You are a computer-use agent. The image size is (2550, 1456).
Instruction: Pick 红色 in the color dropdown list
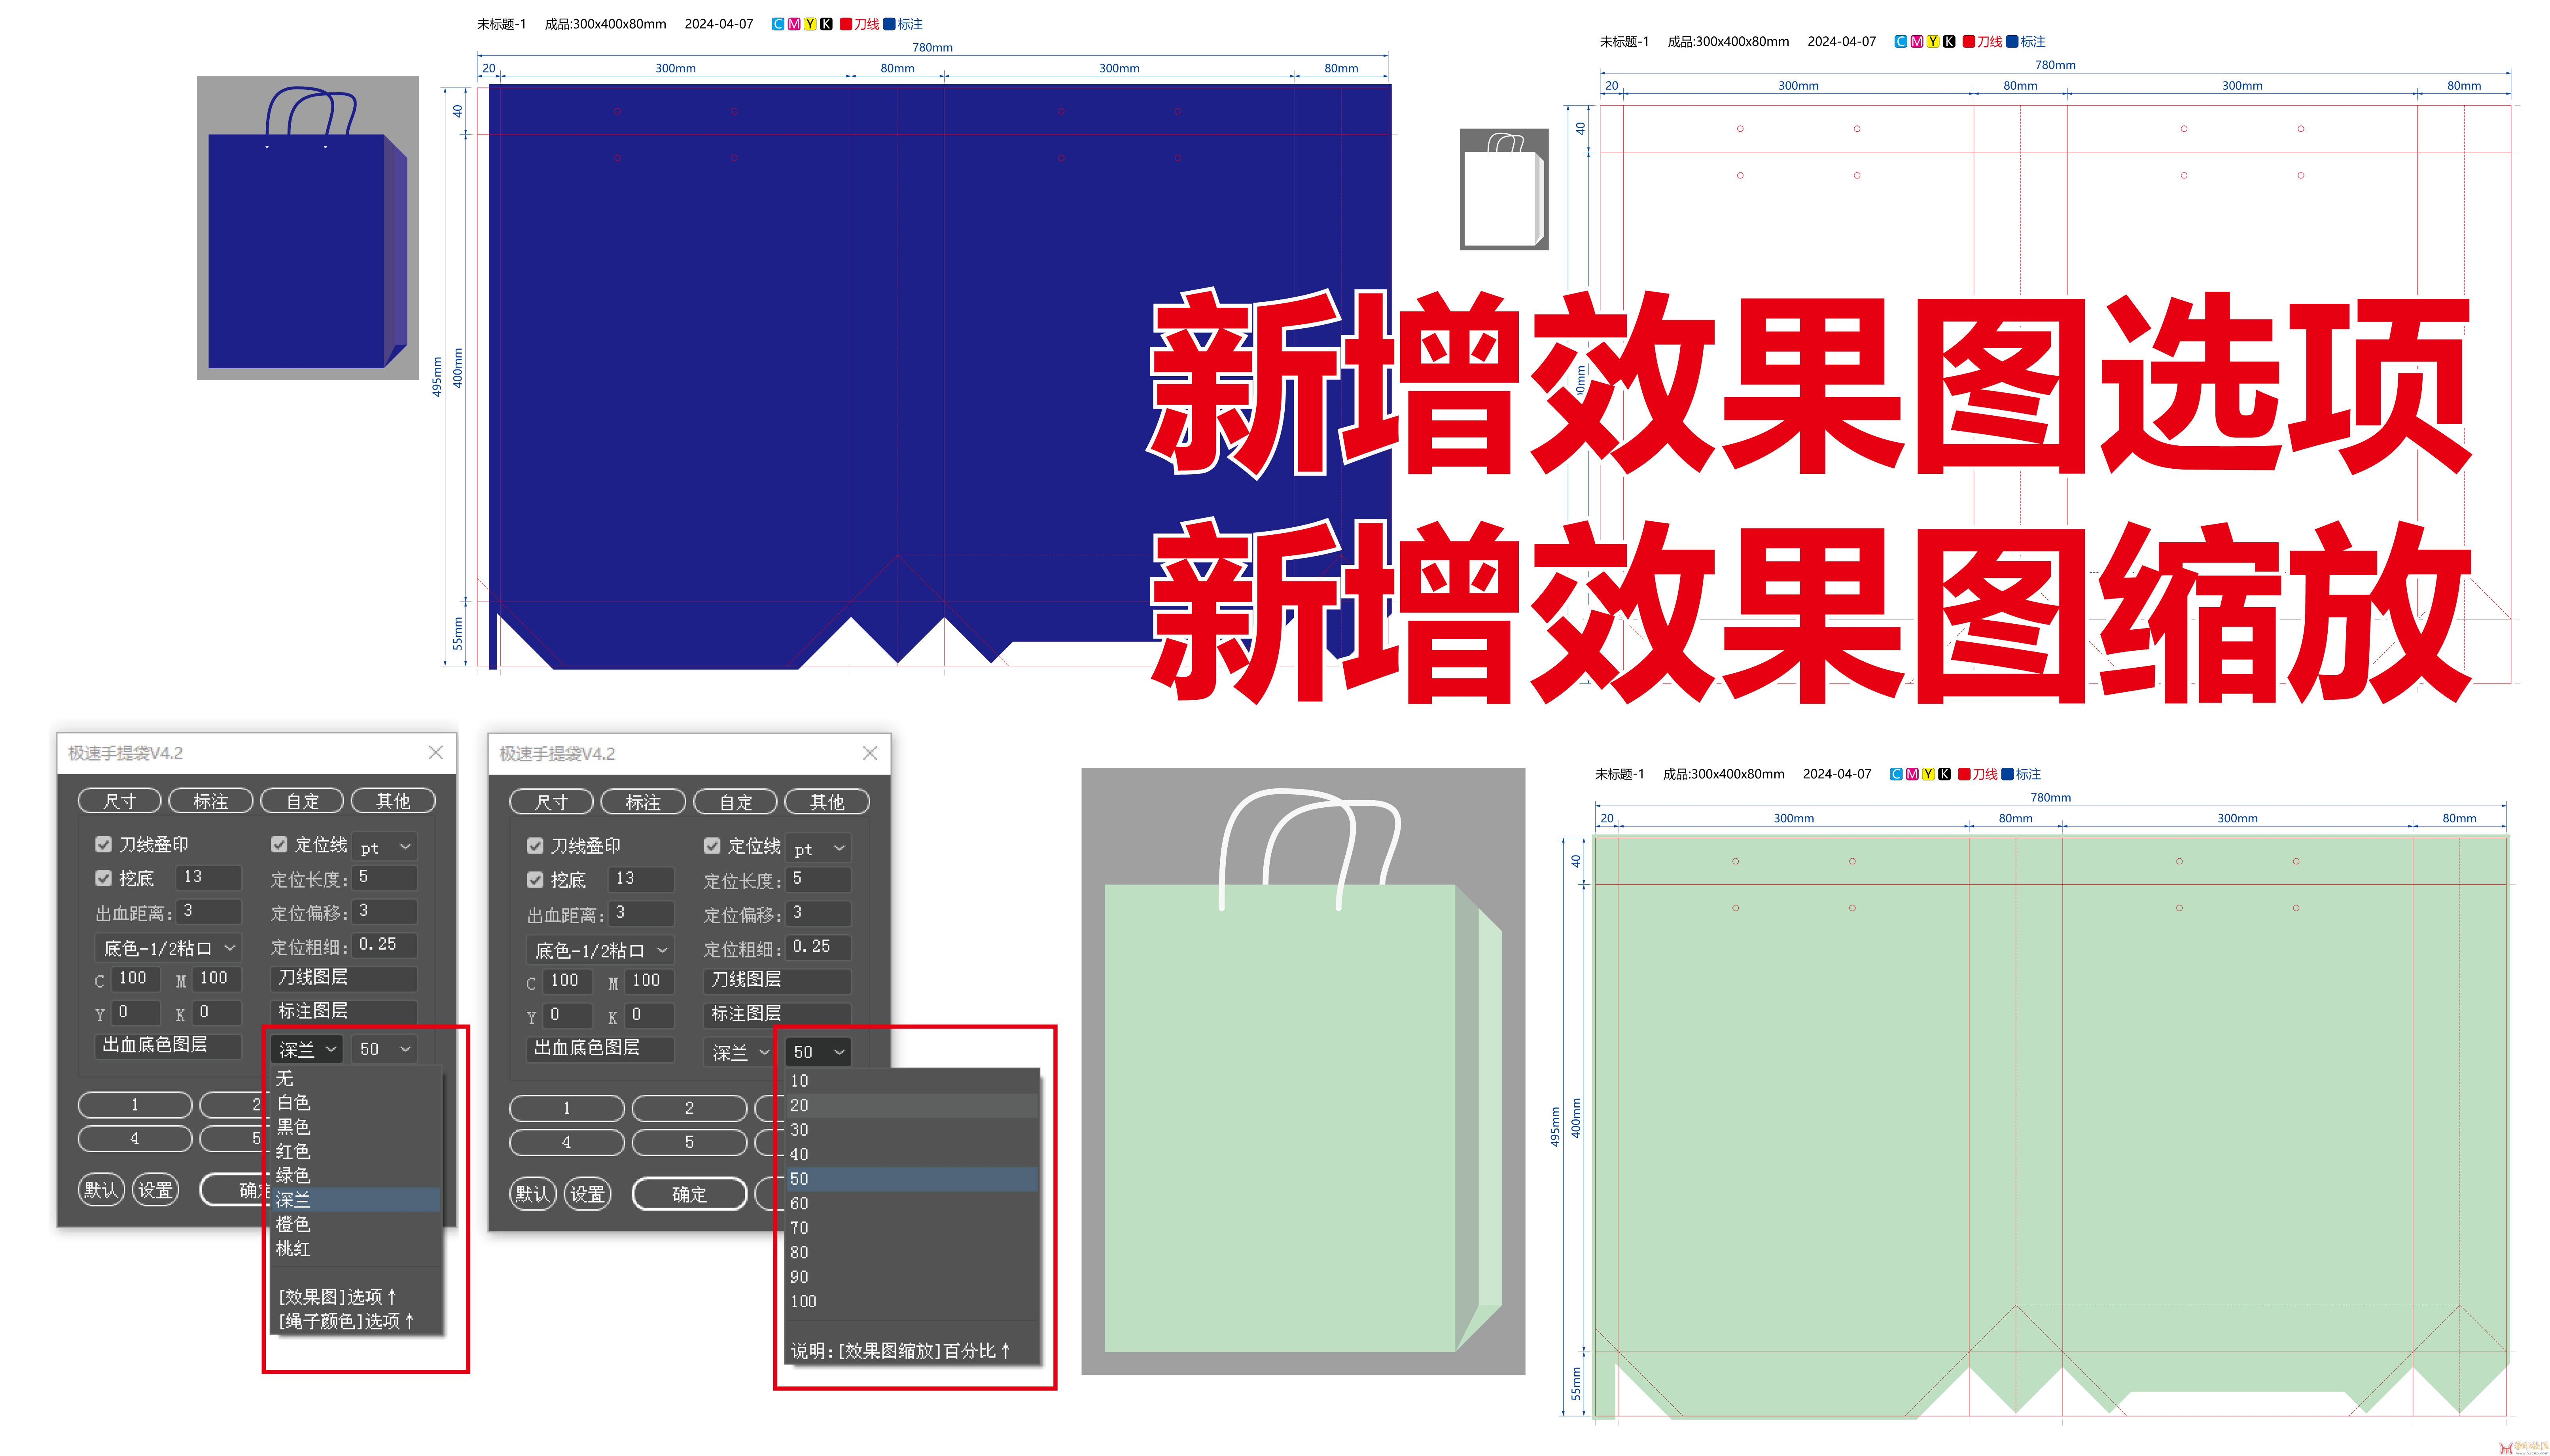click(x=355, y=1151)
